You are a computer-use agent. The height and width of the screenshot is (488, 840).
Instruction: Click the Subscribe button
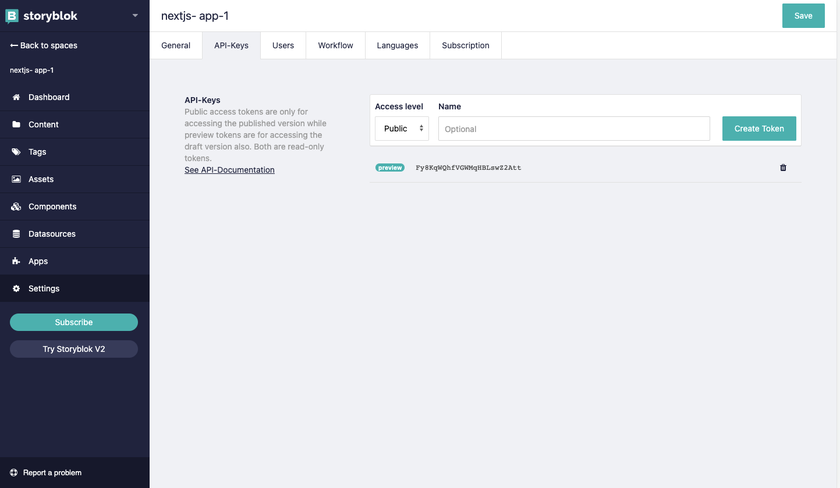[x=74, y=322]
